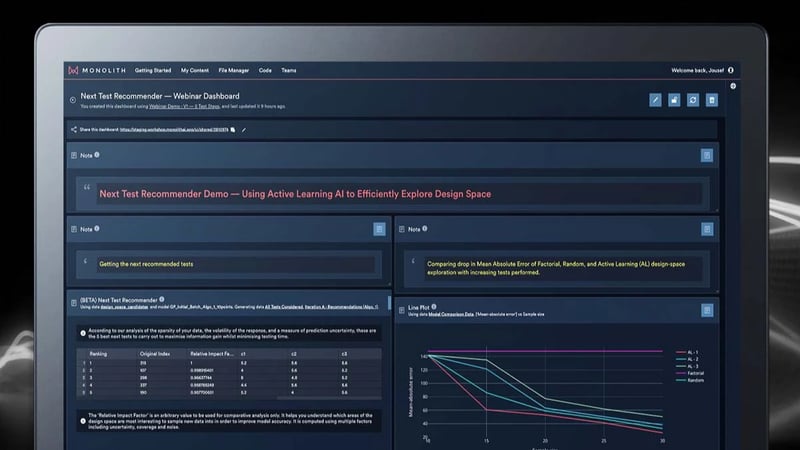Viewport: 800px width, 450px height.
Task: Click the info icon in Relative Impact Factor note
Action: coord(83,421)
